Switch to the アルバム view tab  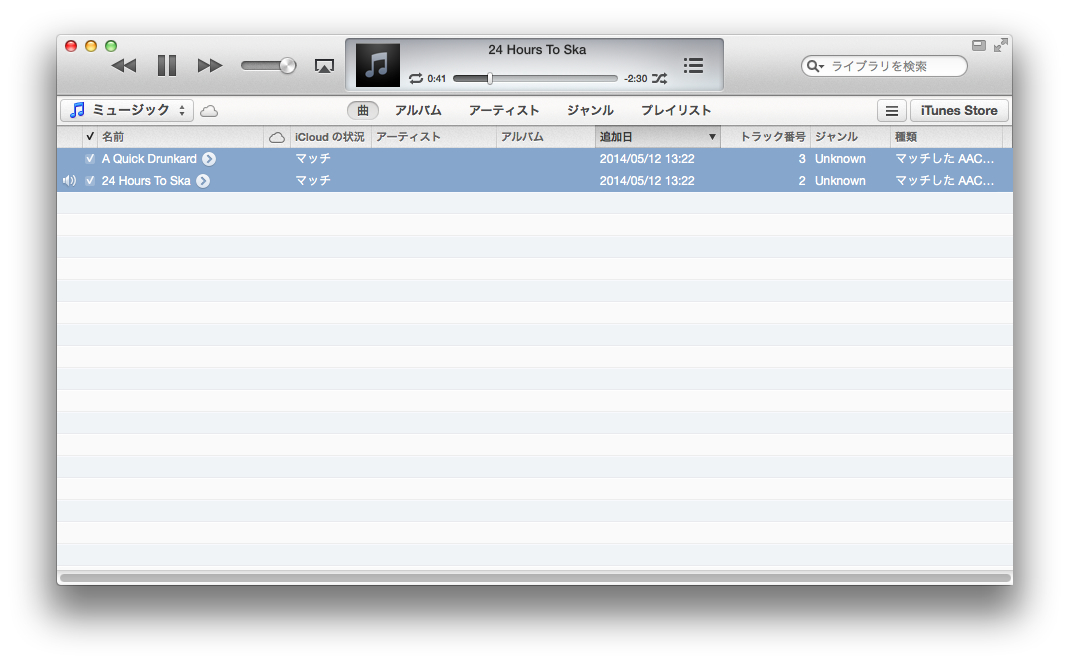pos(418,110)
